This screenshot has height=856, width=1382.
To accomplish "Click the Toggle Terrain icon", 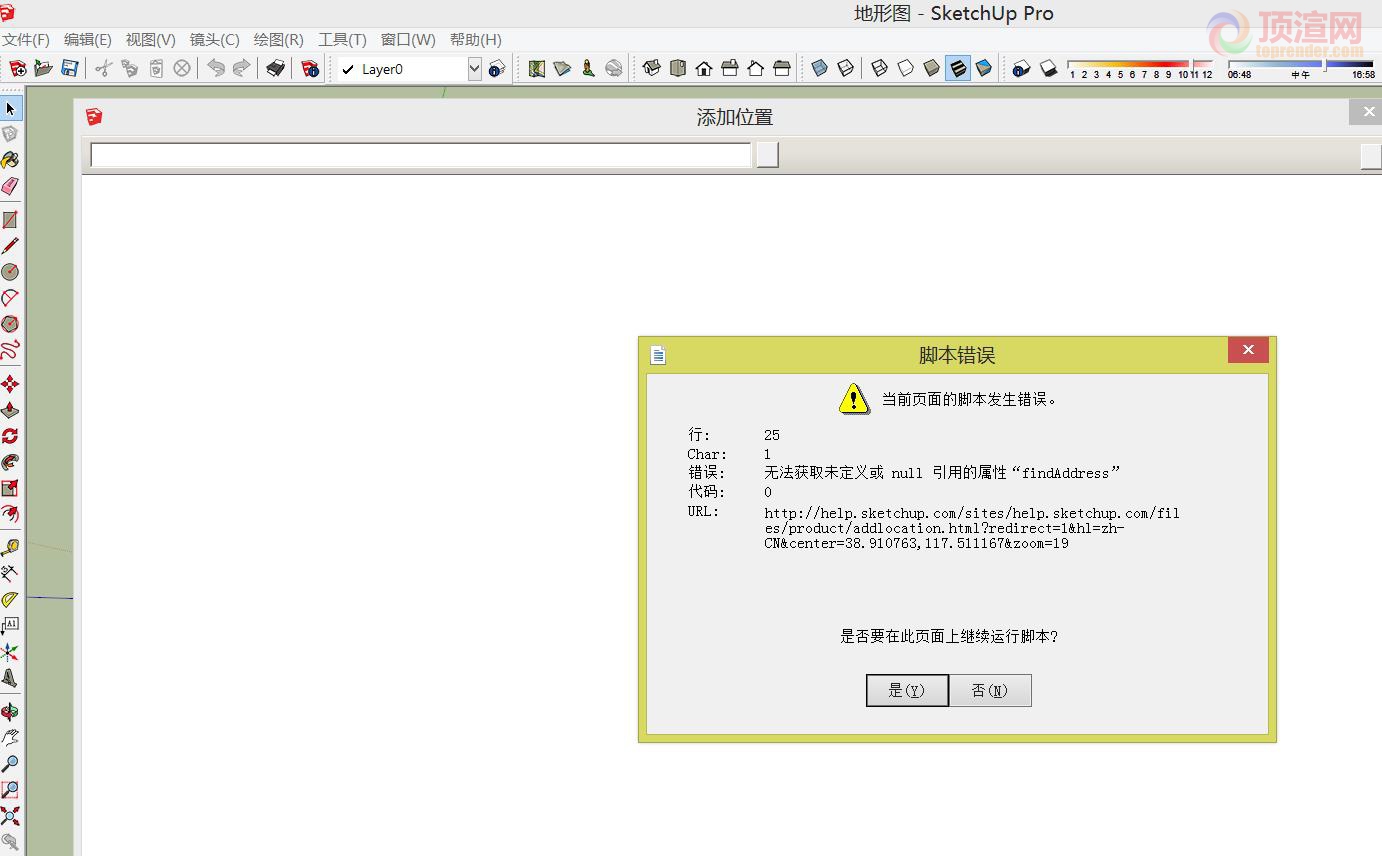I will pos(562,68).
